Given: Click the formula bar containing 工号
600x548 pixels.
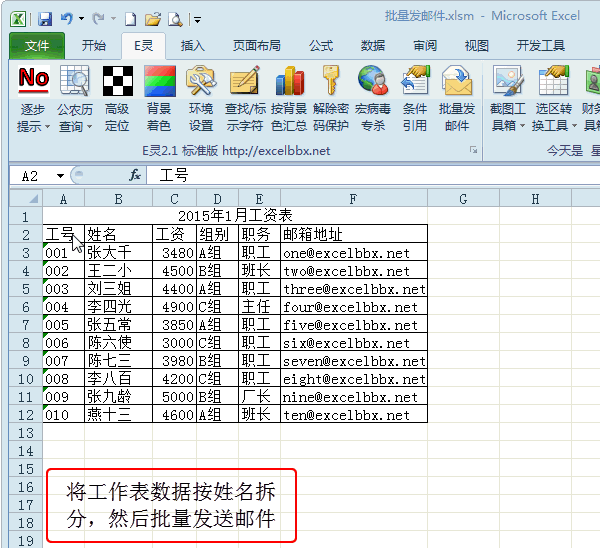Looking at the screenshot, I should pyautogui.click(x=373, y=176).
